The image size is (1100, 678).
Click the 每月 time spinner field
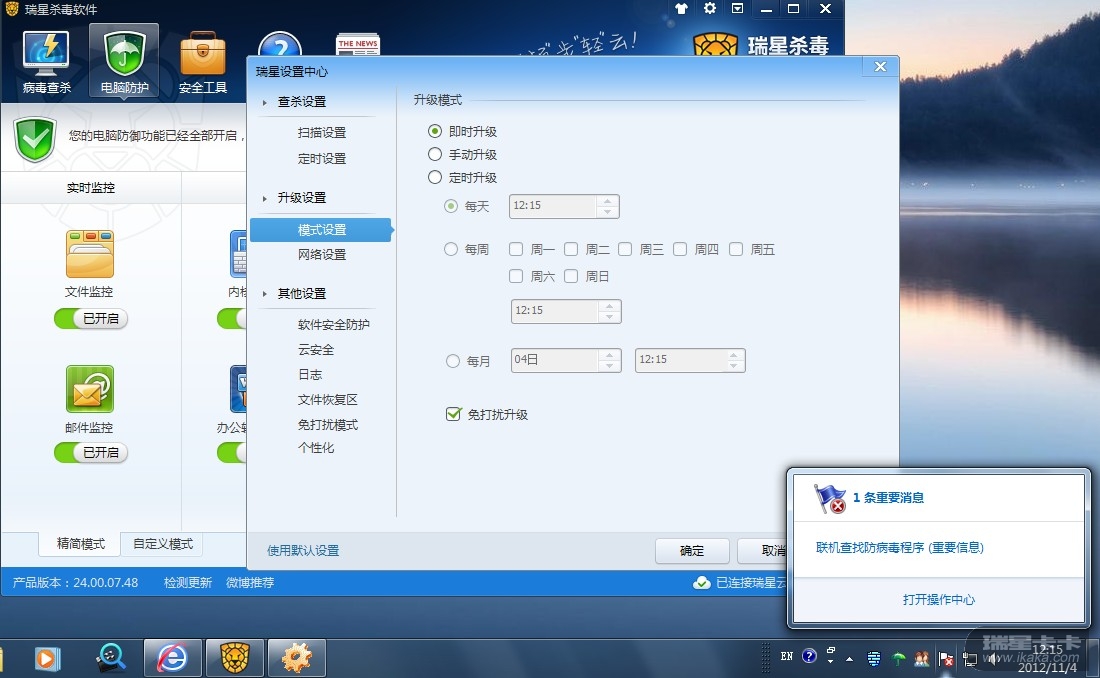pyautogui.click(x=690, y=360)
